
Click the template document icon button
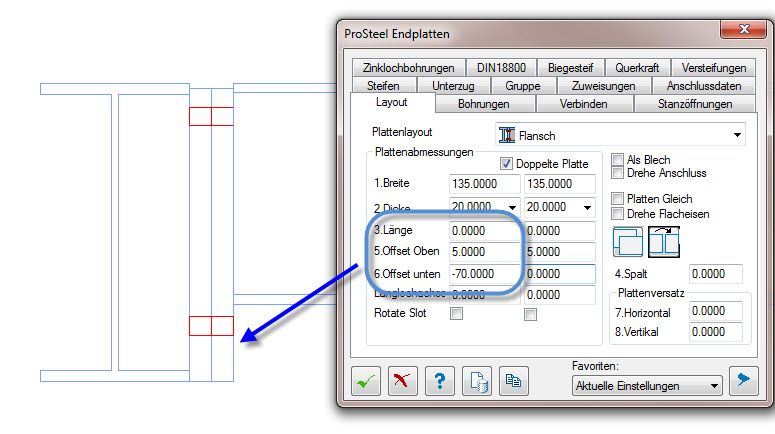click(477, 381)
